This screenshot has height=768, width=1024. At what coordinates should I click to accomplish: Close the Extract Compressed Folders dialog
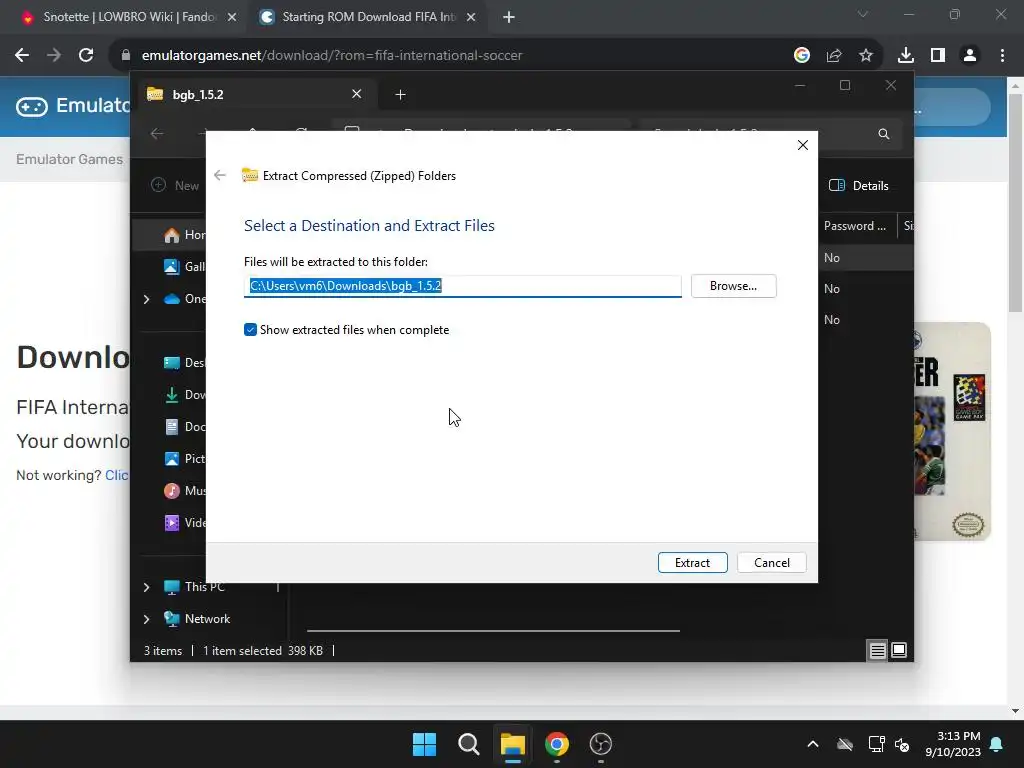click(803, 145)
